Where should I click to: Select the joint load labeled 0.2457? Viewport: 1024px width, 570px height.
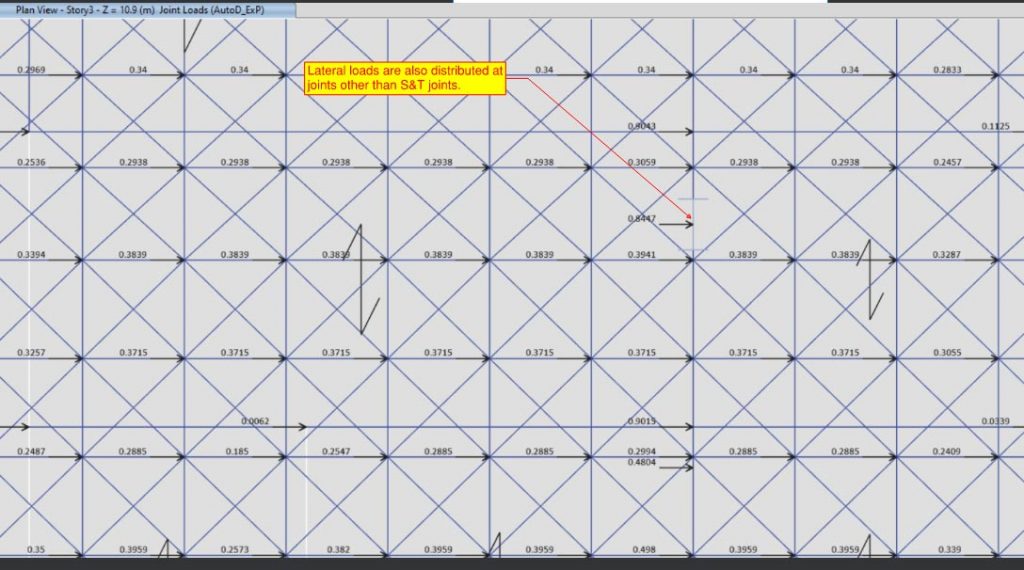pos(947,162)
